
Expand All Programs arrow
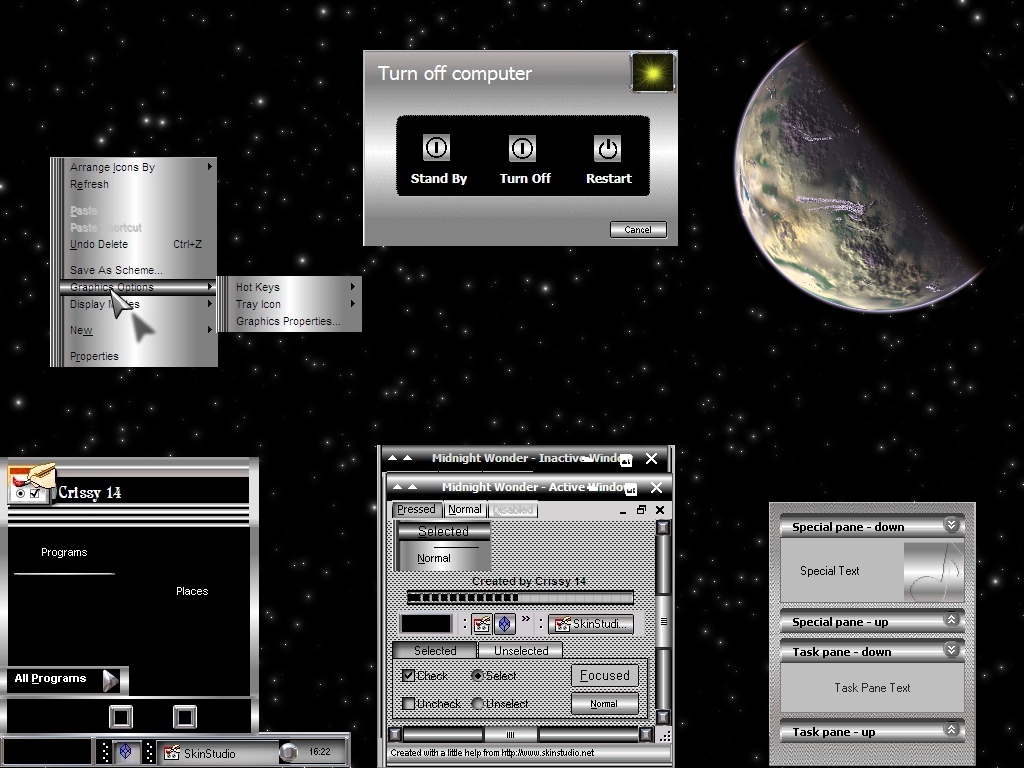tap(110, 680)
